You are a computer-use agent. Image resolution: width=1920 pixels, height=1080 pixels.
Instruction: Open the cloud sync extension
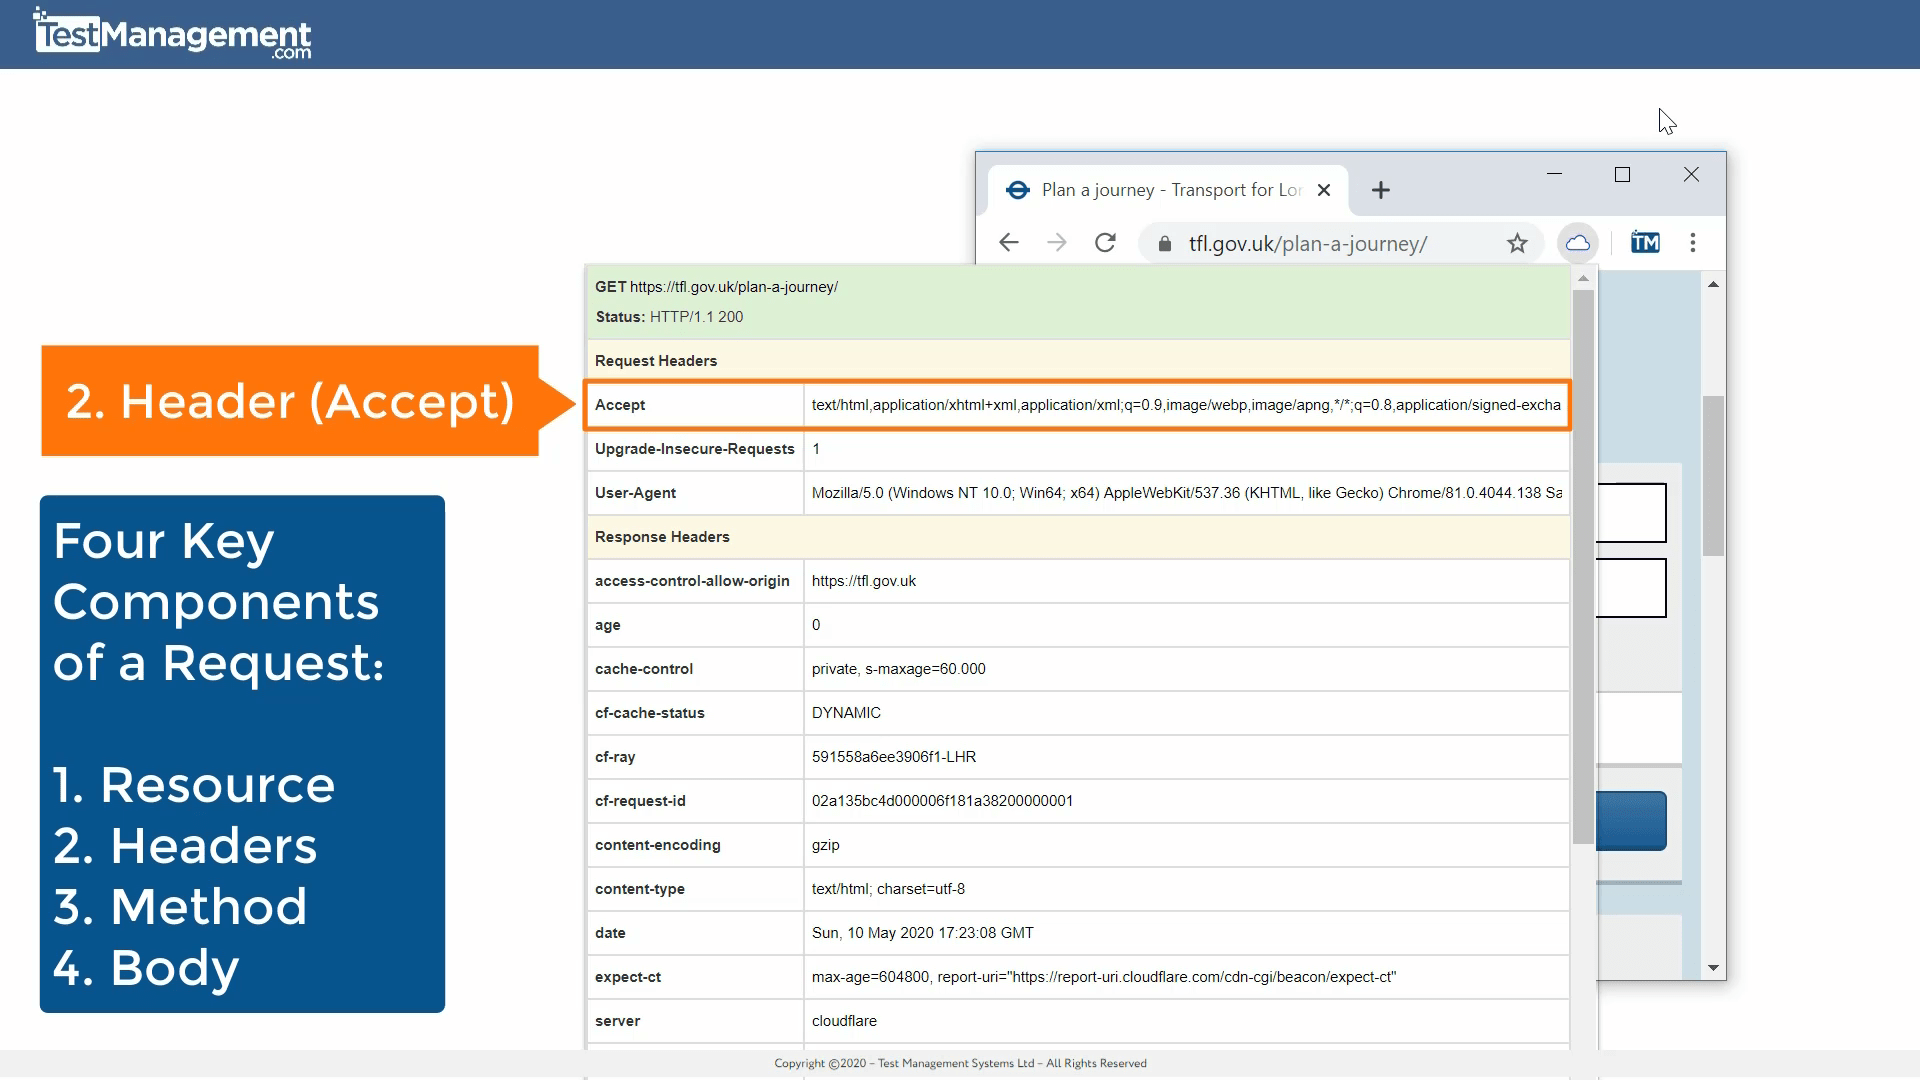pyautogui.click(x=1577, y=242)
